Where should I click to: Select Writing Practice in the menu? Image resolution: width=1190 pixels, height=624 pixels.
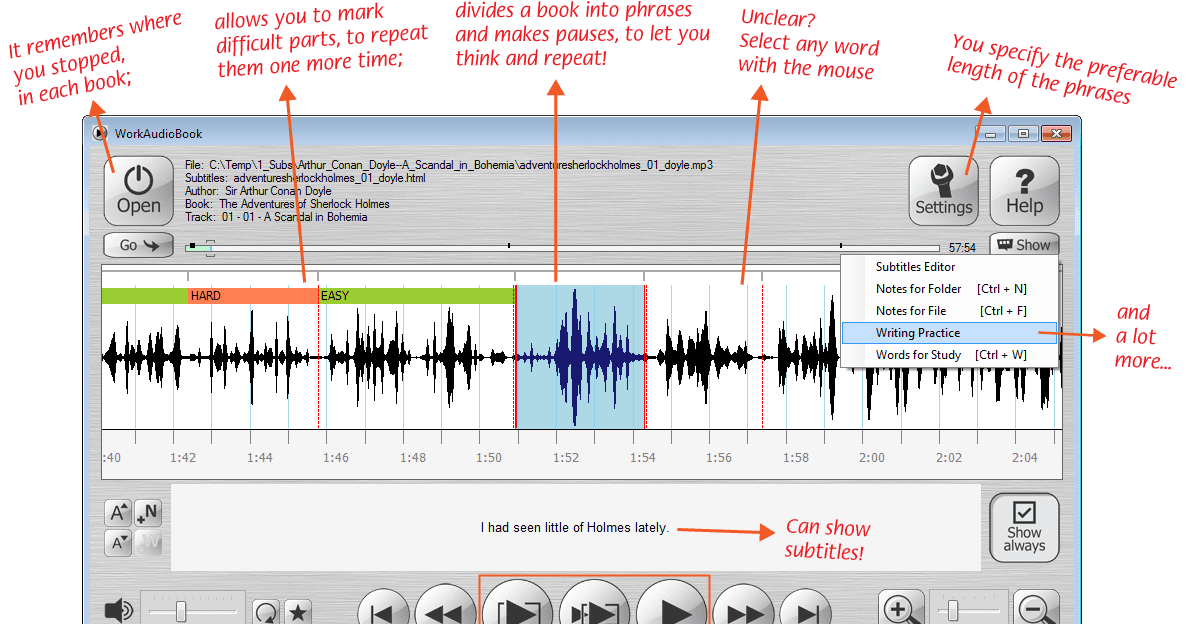pos(949,333)
